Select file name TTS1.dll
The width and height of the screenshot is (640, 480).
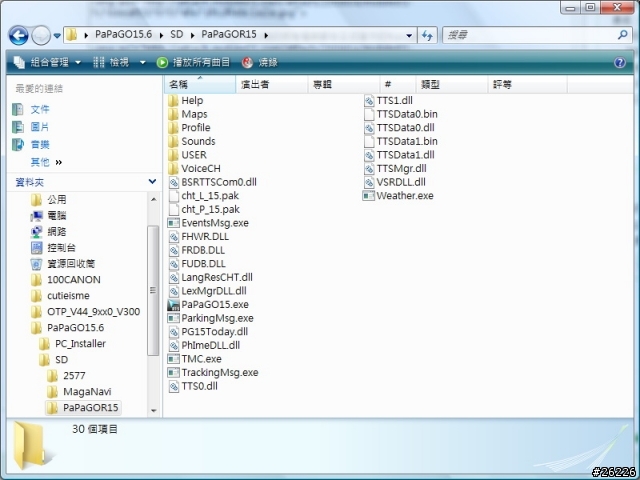[394, 100]
